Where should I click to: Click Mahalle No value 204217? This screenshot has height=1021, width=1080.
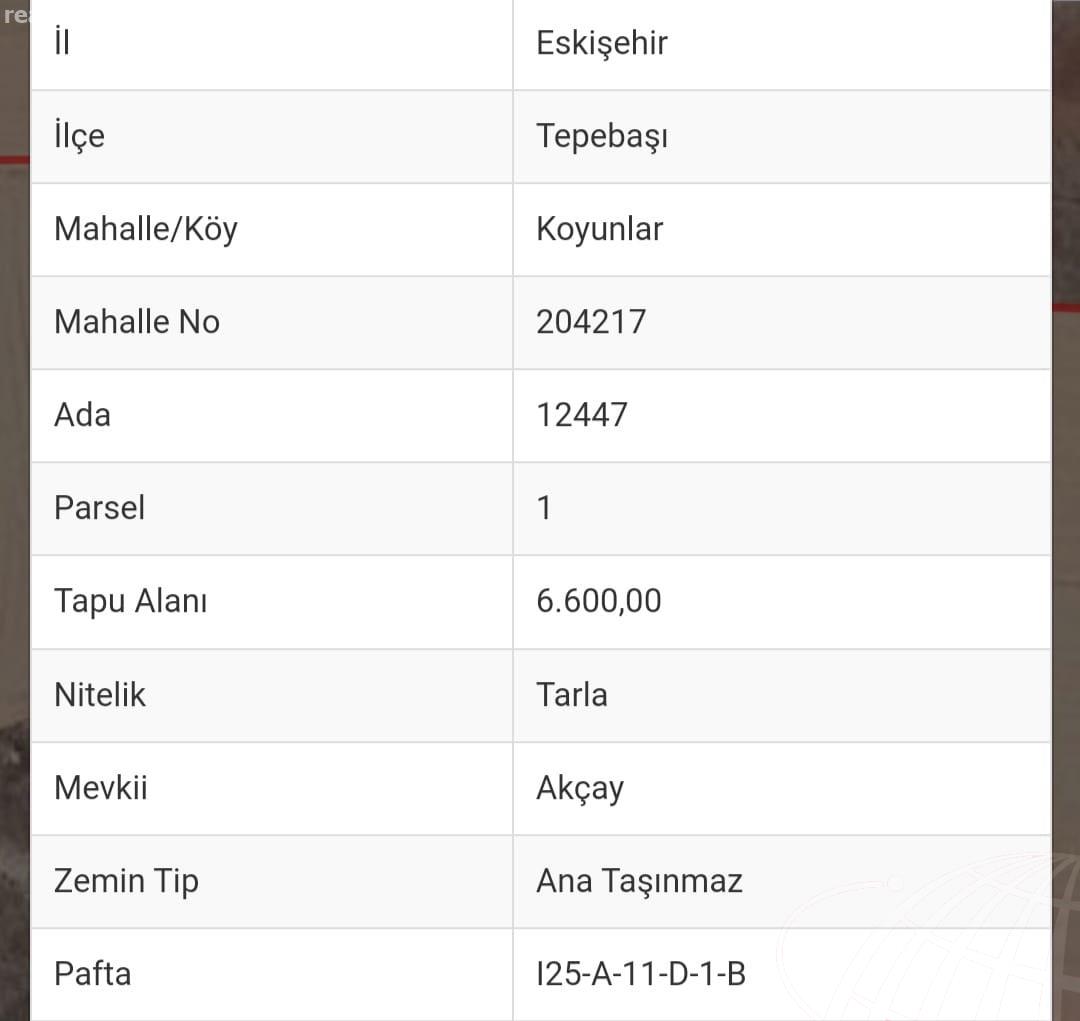pos(591,322)
